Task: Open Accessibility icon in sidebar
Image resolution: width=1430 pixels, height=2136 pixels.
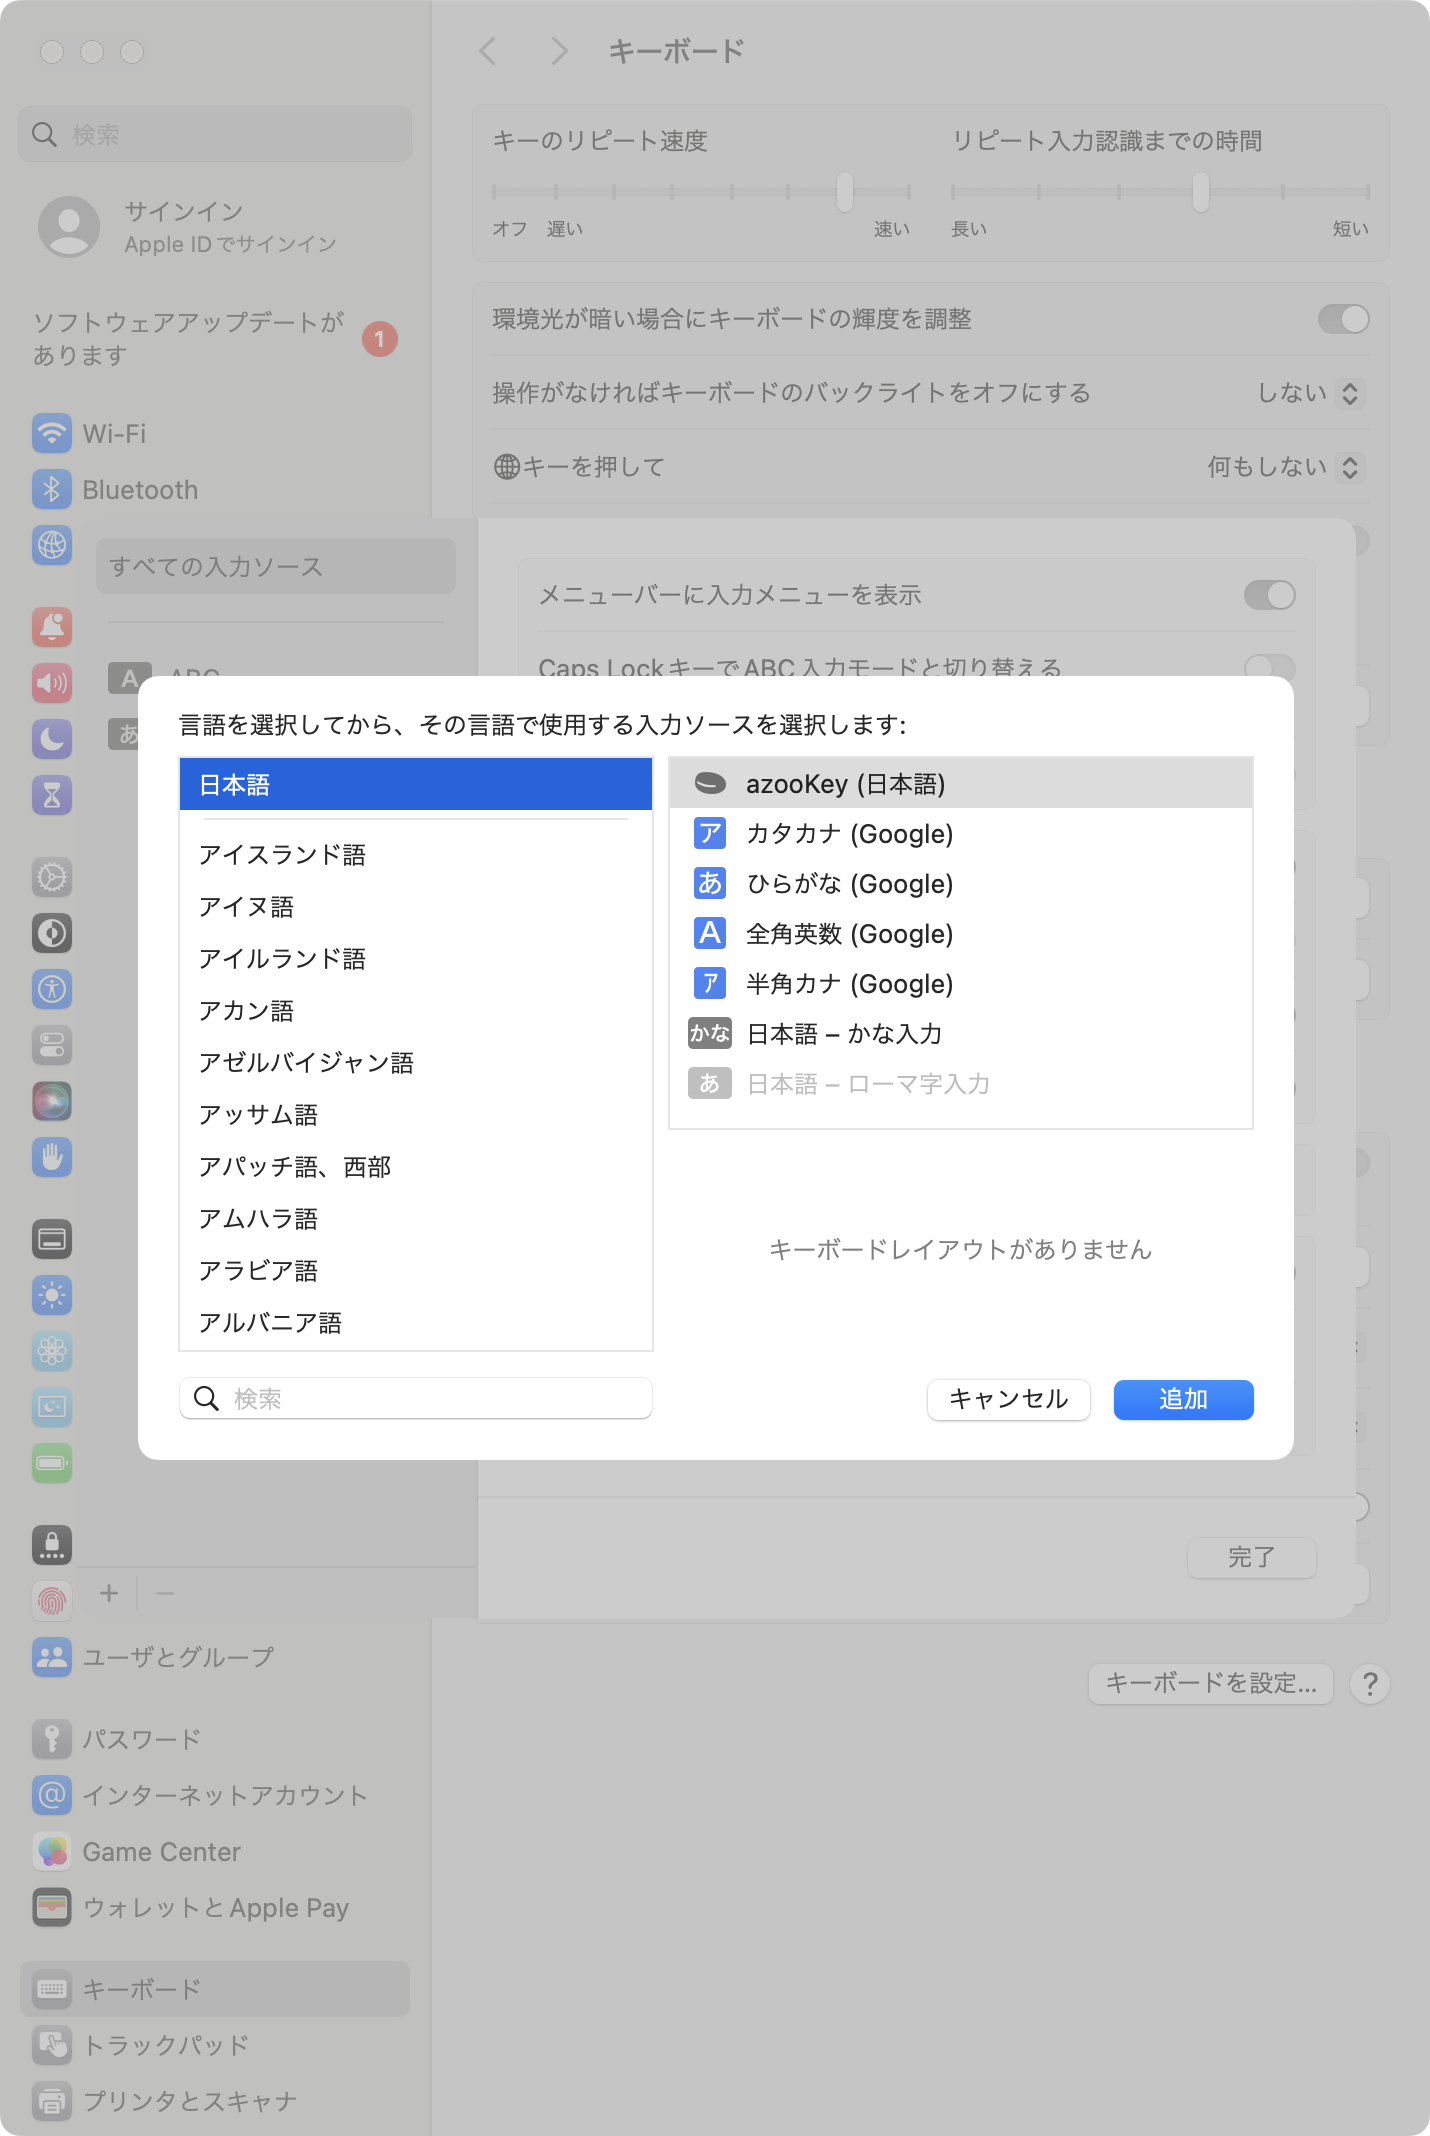Action: pos(52,989)
